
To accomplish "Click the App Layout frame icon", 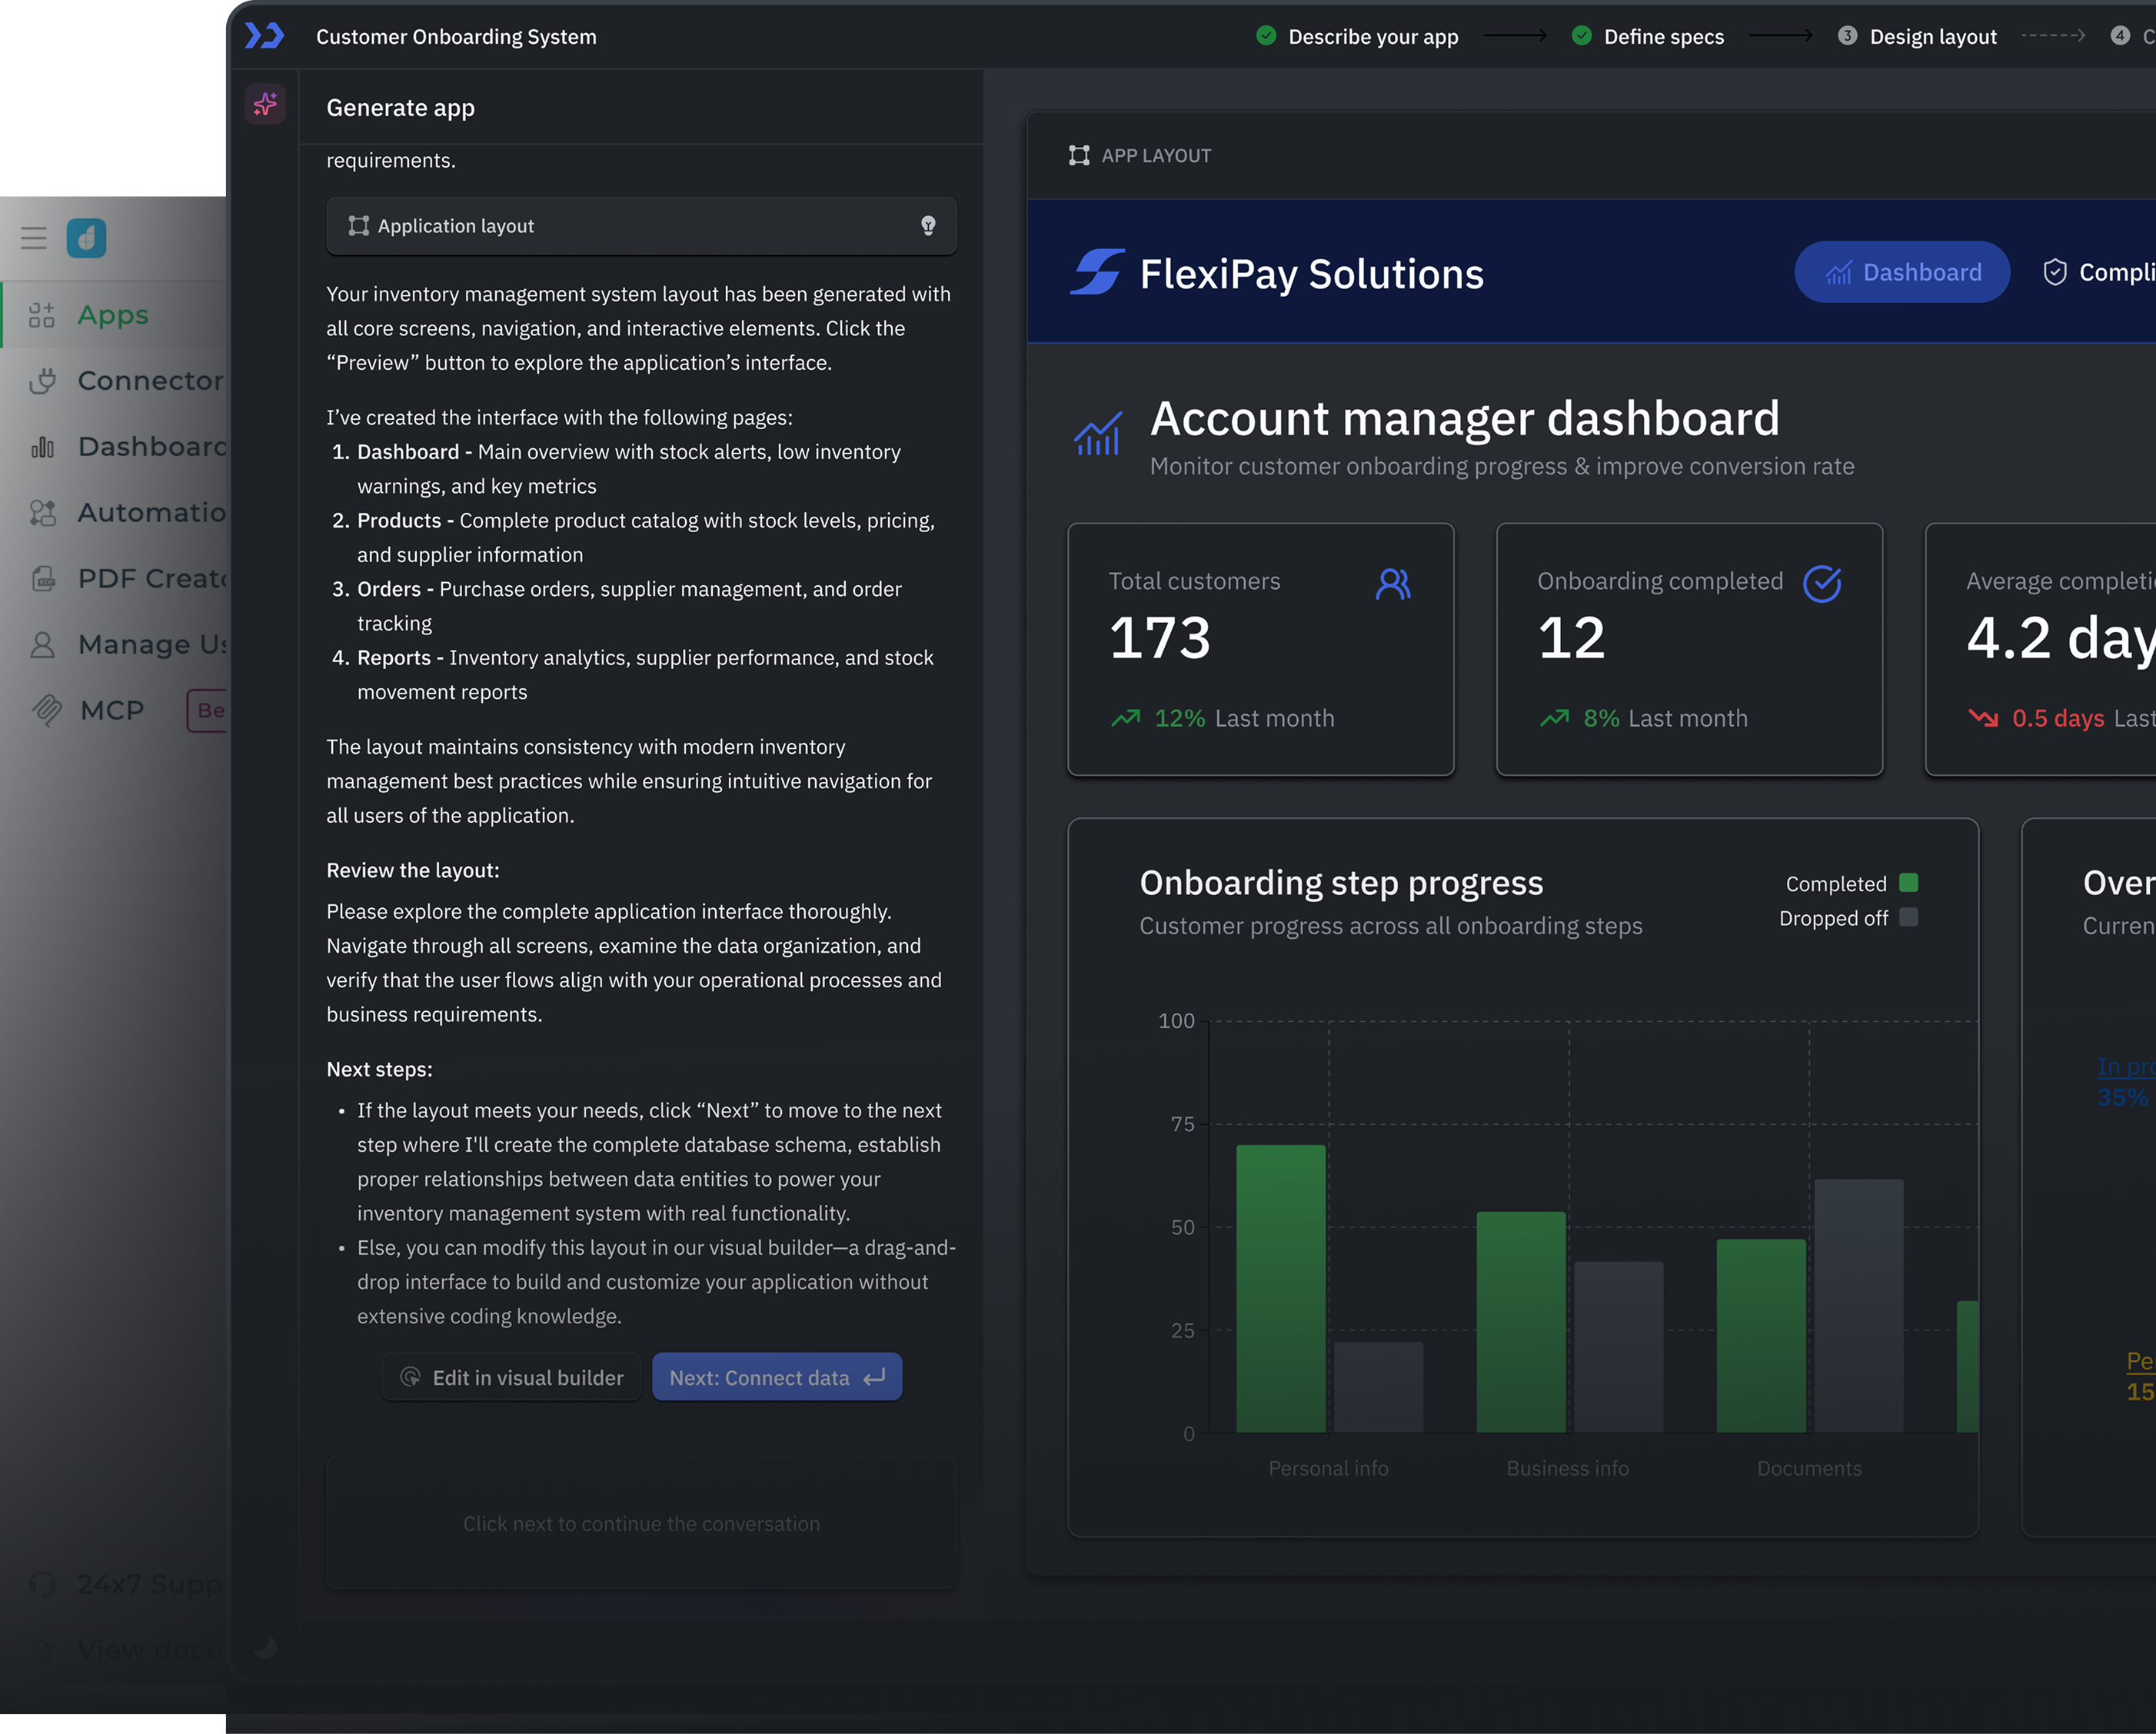I will (1079, 156).
